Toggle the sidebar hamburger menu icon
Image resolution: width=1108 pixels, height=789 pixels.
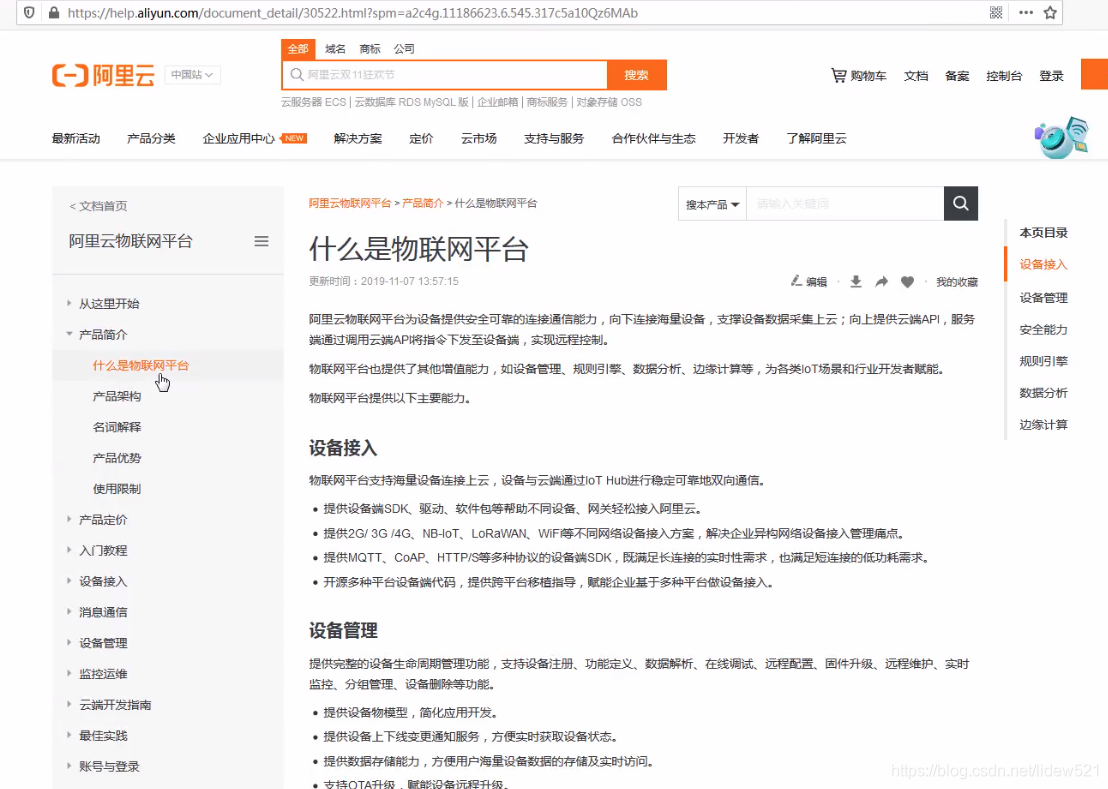point(261,242)
